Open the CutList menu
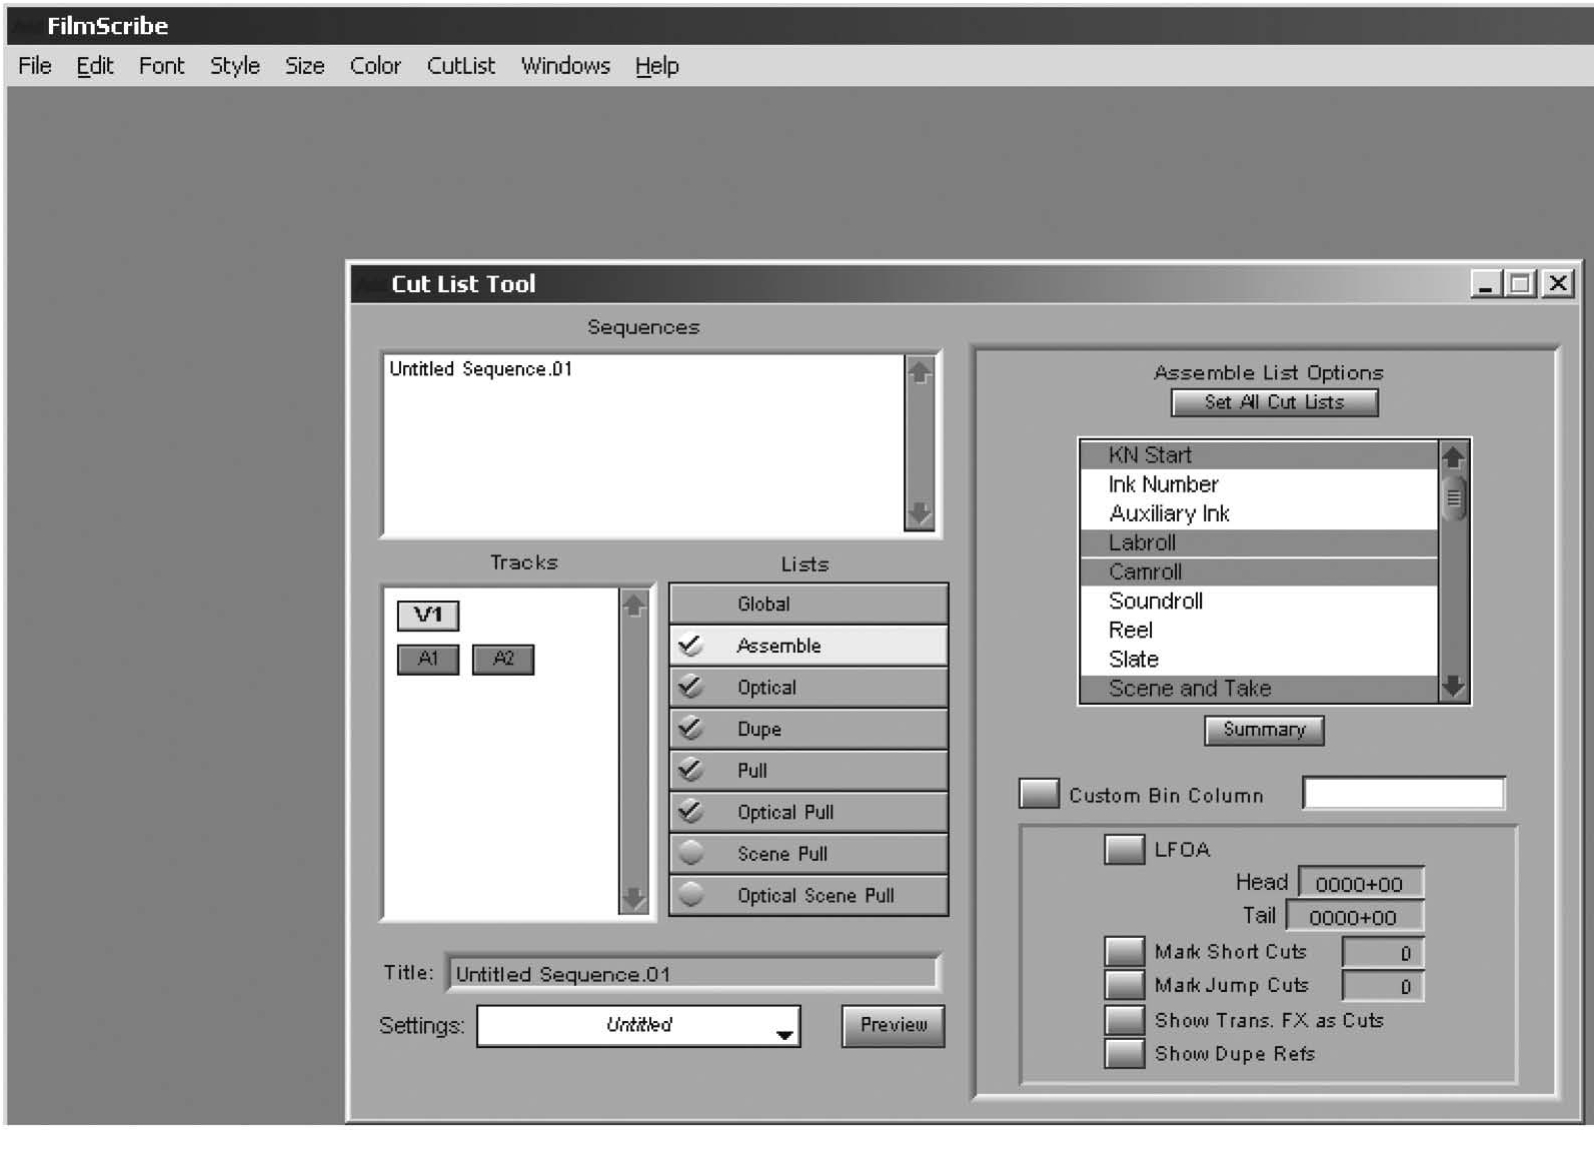This screenshot has width=1594, height=1152. 461,66
